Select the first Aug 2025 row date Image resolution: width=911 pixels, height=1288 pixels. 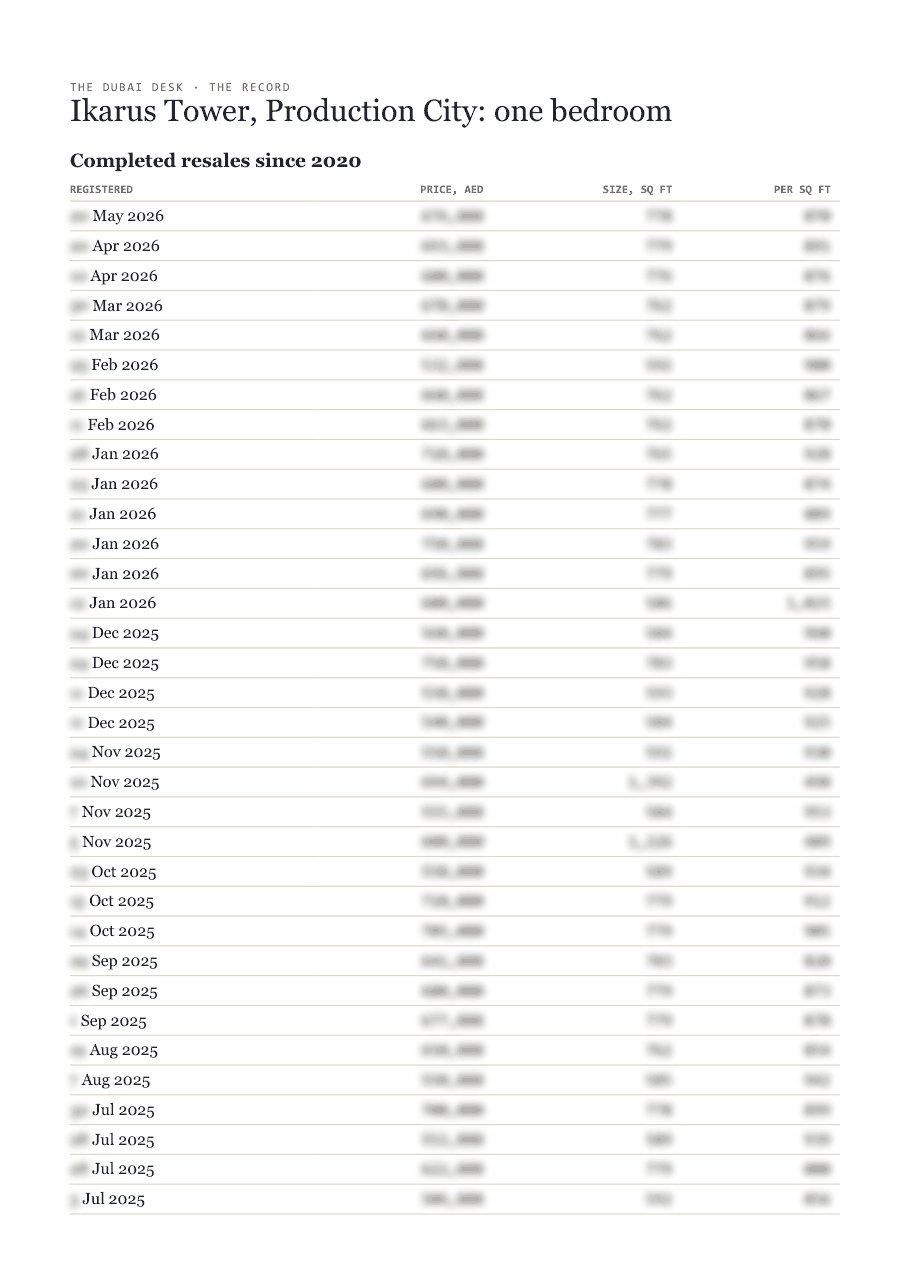coord(114,1050)
